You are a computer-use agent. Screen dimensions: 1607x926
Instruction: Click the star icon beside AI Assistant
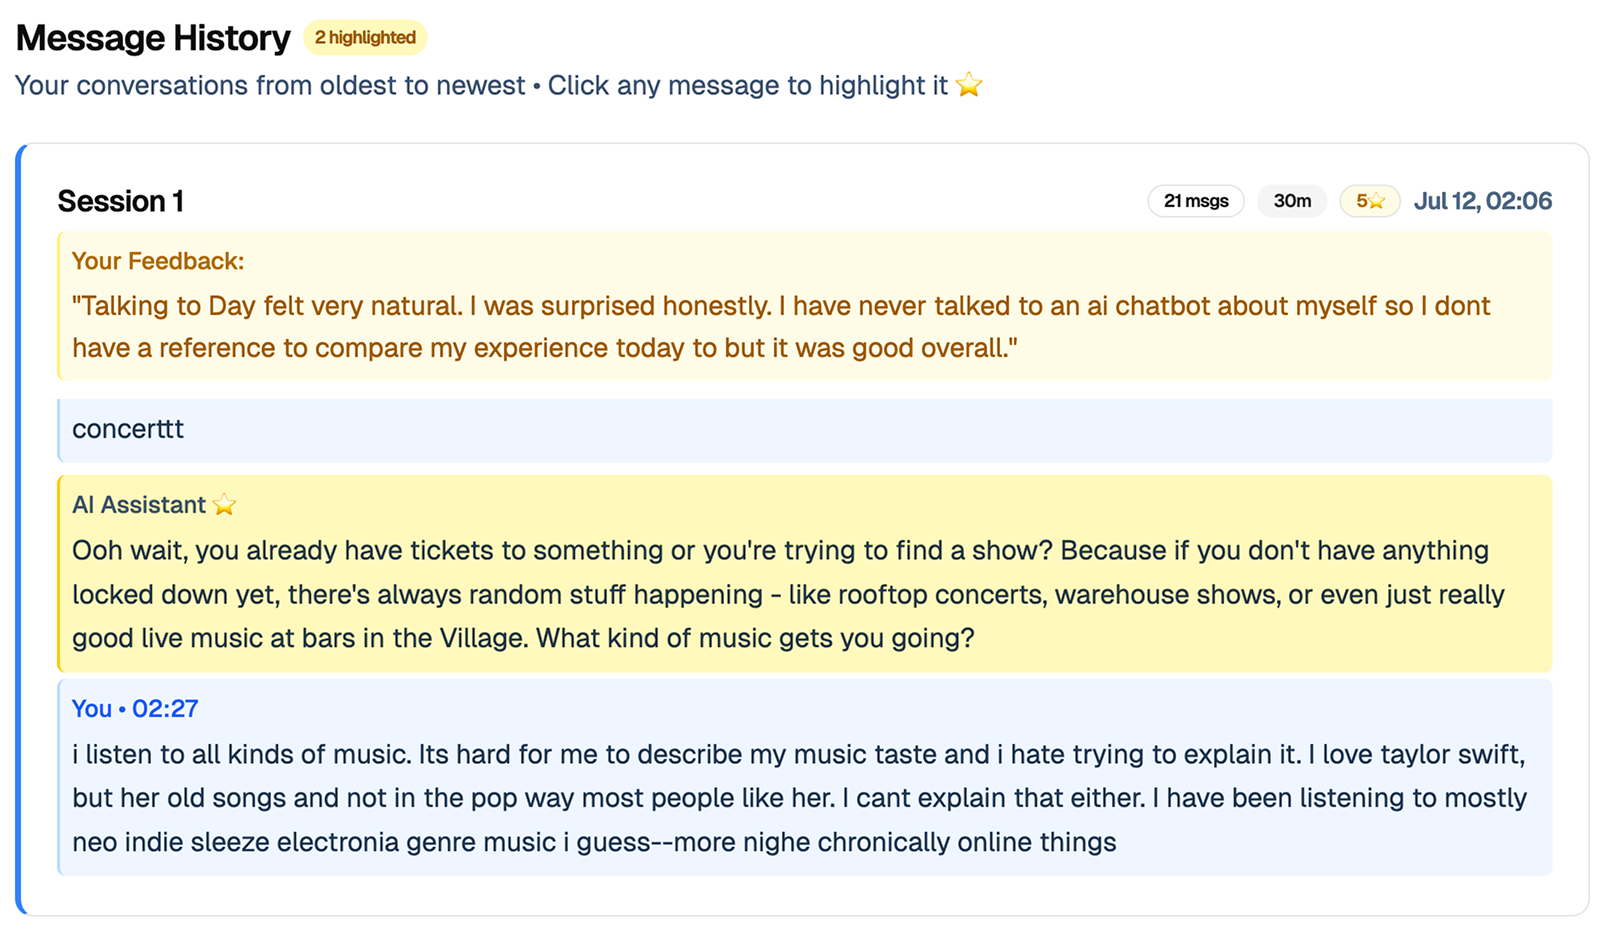[225, 505]
